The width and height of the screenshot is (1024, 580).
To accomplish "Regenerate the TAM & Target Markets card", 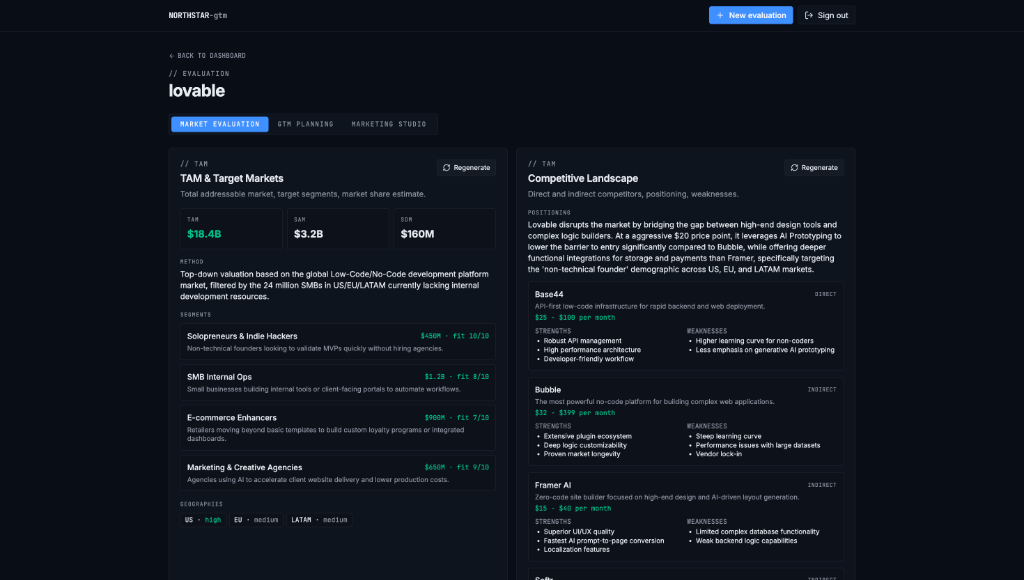I will click(x=466, y=168).
